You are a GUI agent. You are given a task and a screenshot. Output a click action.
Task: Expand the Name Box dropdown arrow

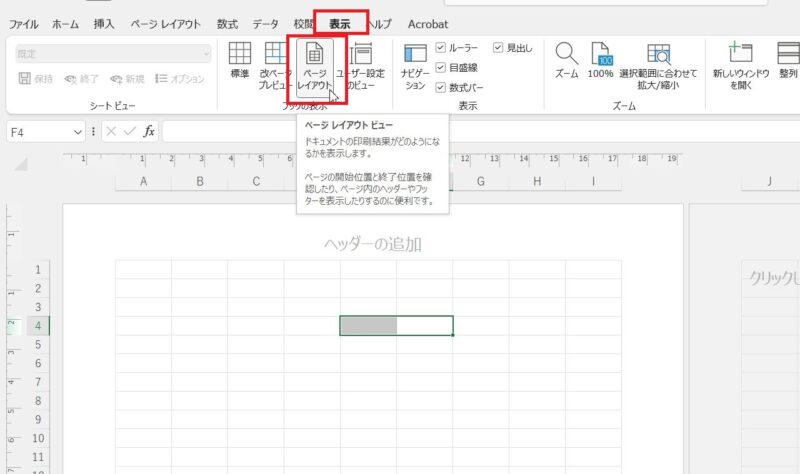pyautogui.click(x=78, y=132)
